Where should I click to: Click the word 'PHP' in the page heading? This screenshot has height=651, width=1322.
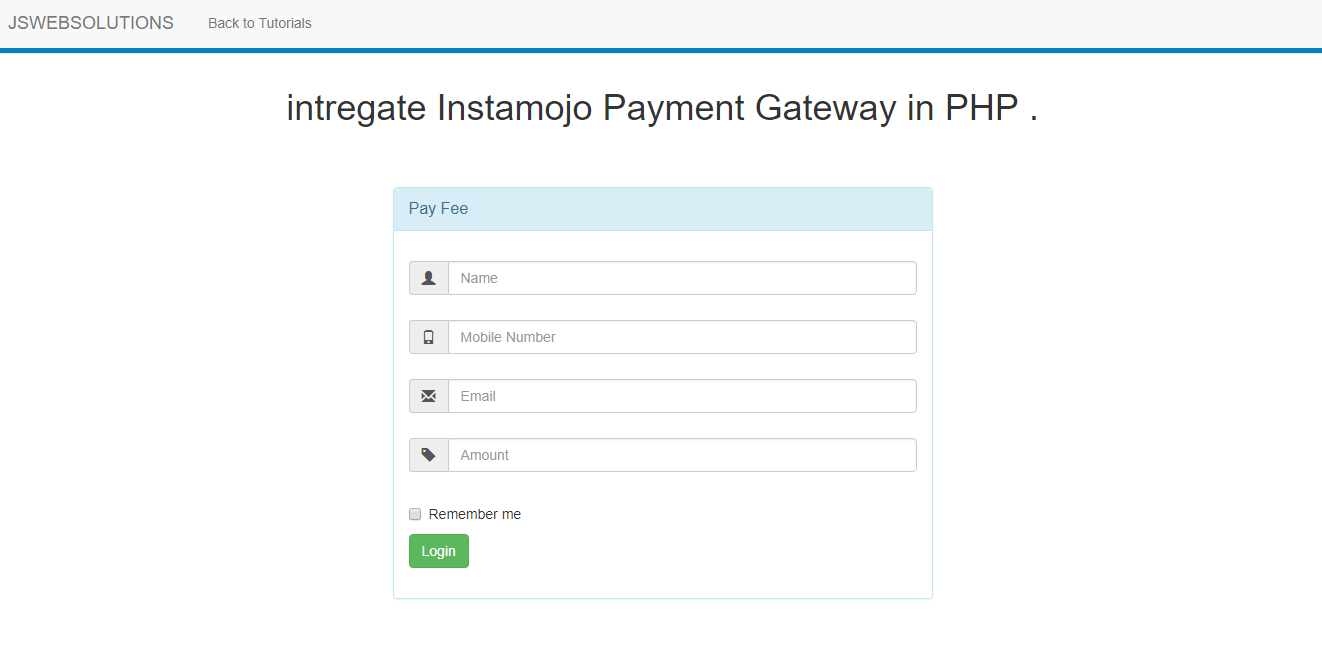982,108
